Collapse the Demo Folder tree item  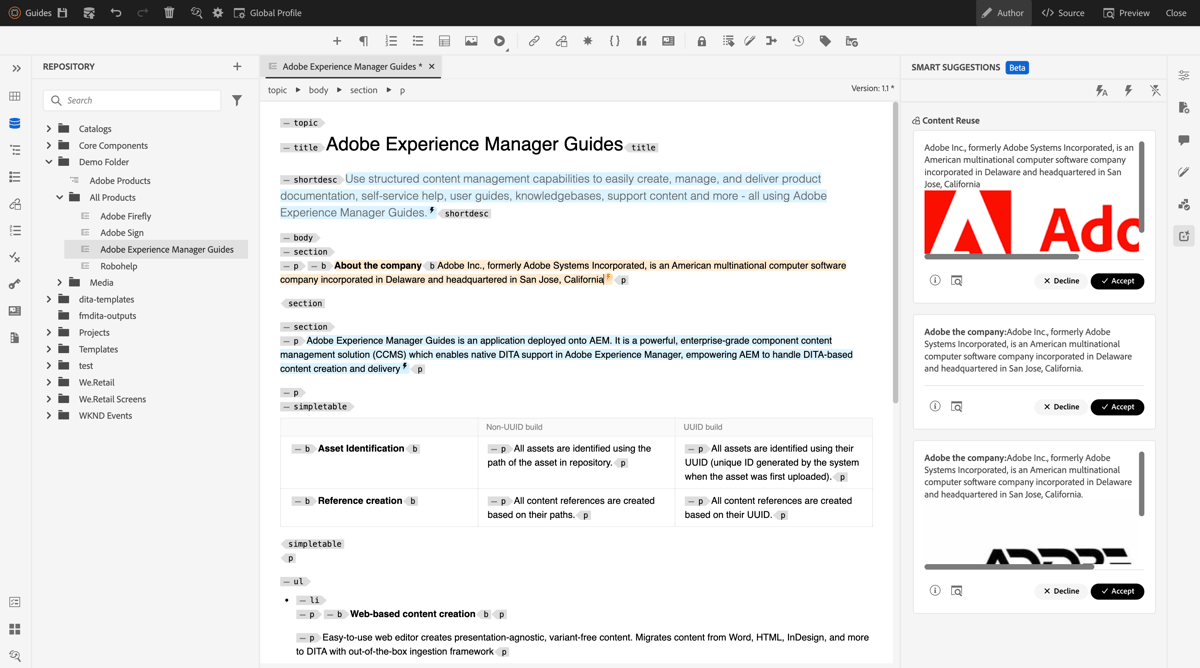(47, 161)
